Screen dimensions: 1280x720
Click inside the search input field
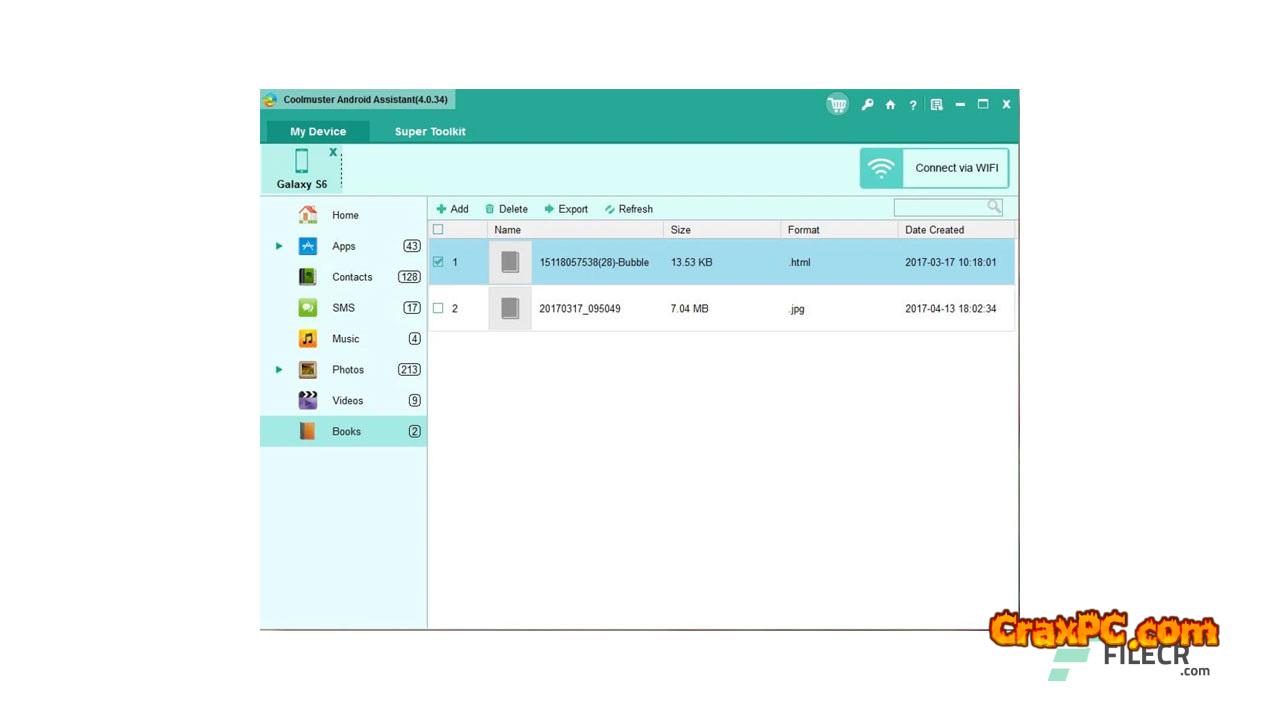pos(940,207)
